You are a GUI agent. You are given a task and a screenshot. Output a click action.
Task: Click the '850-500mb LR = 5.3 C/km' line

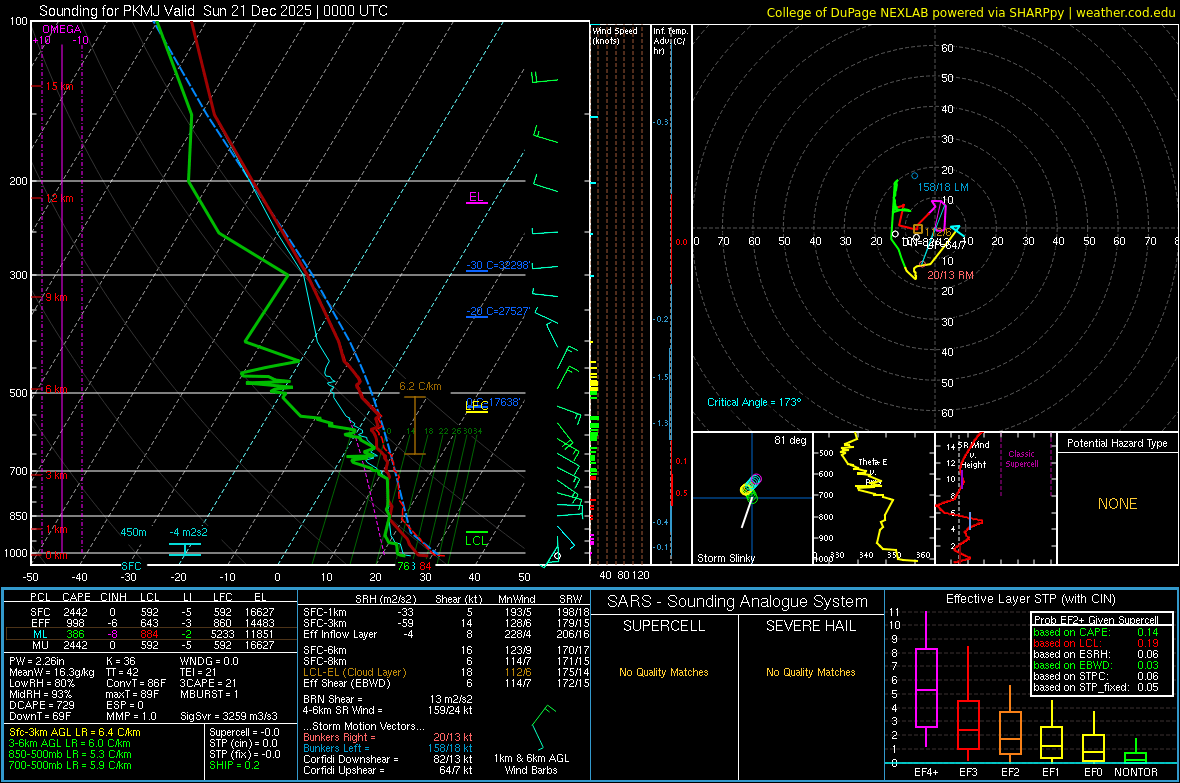pyautogui.click(x=70, y=754)
